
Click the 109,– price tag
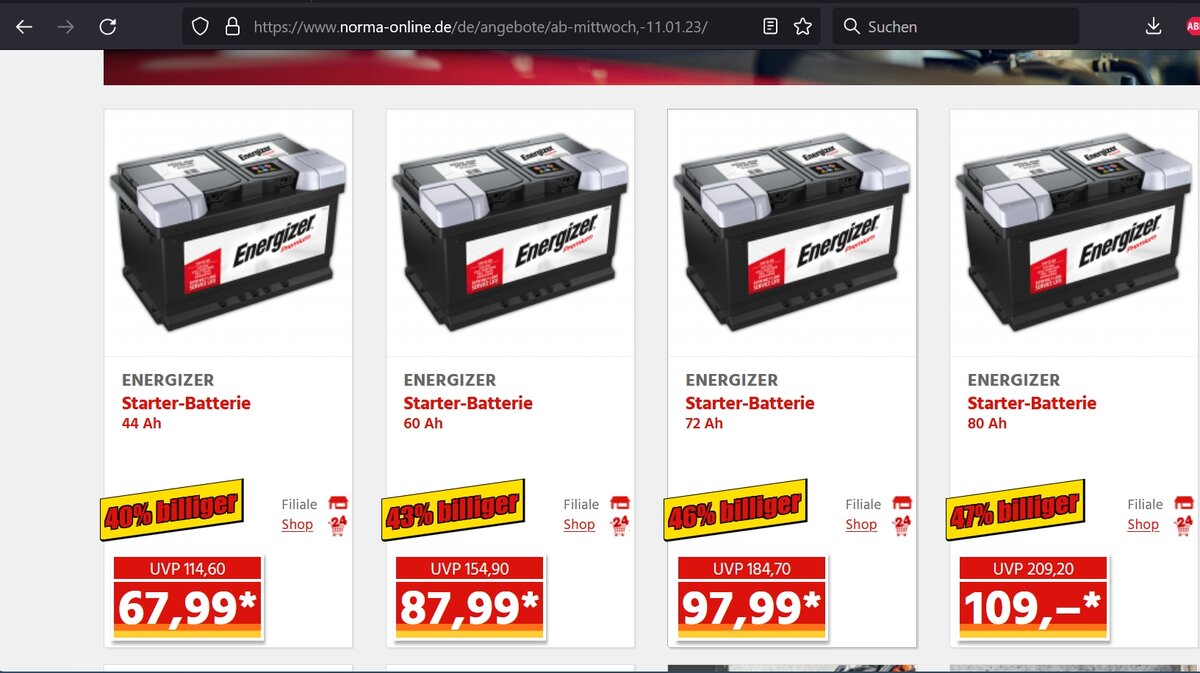pos(1033,597)
